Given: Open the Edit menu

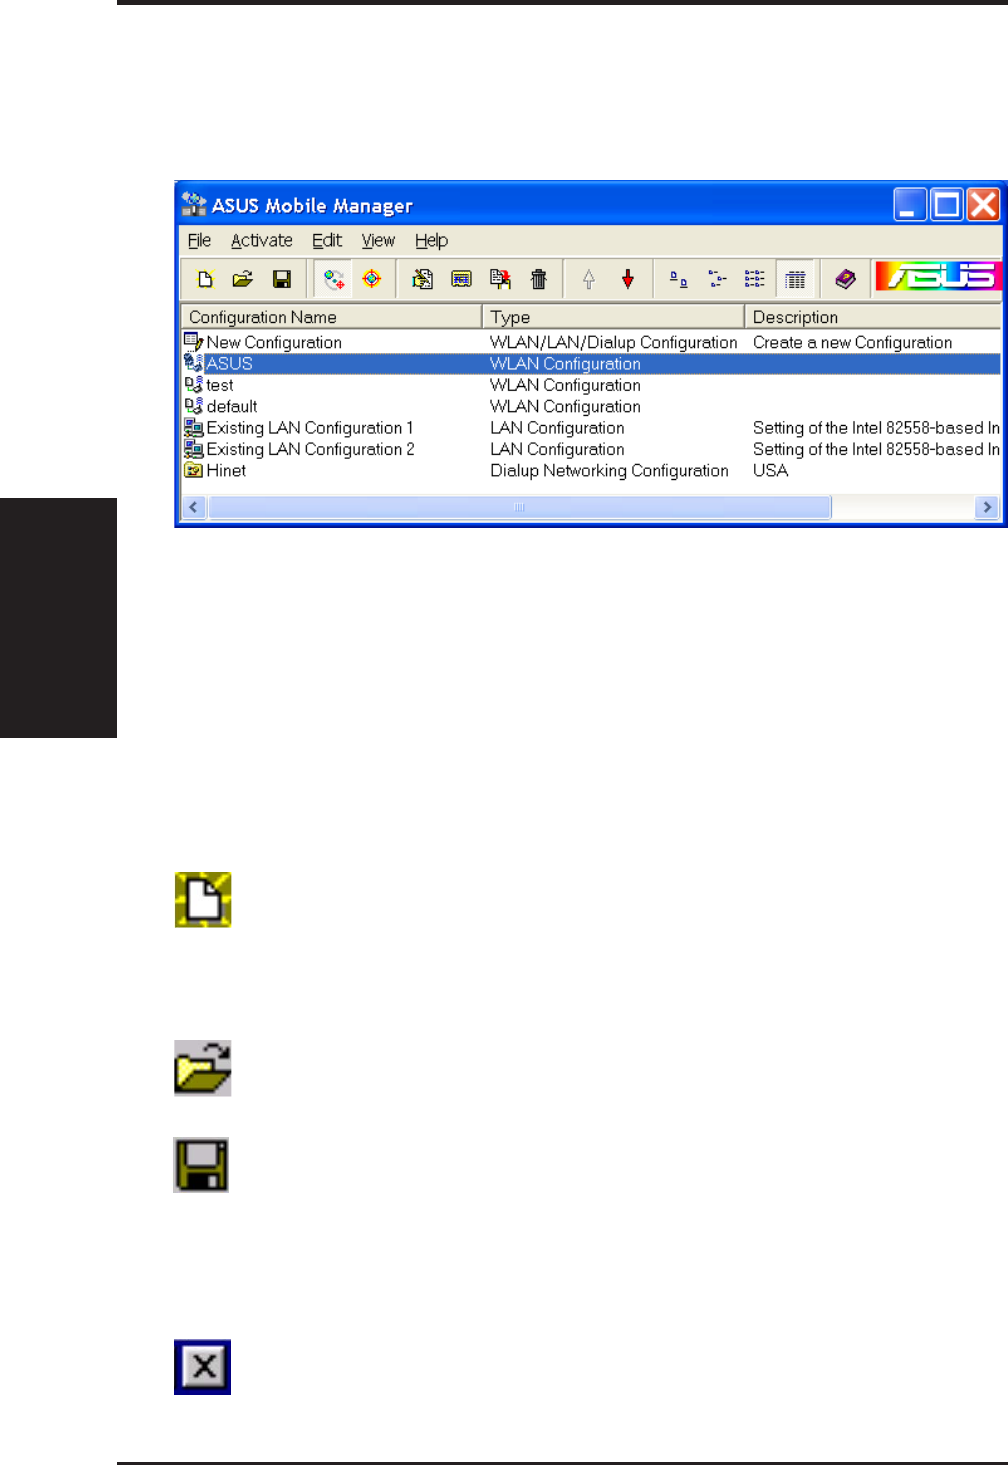Looking at the screenshot, I should pos(327,240).
